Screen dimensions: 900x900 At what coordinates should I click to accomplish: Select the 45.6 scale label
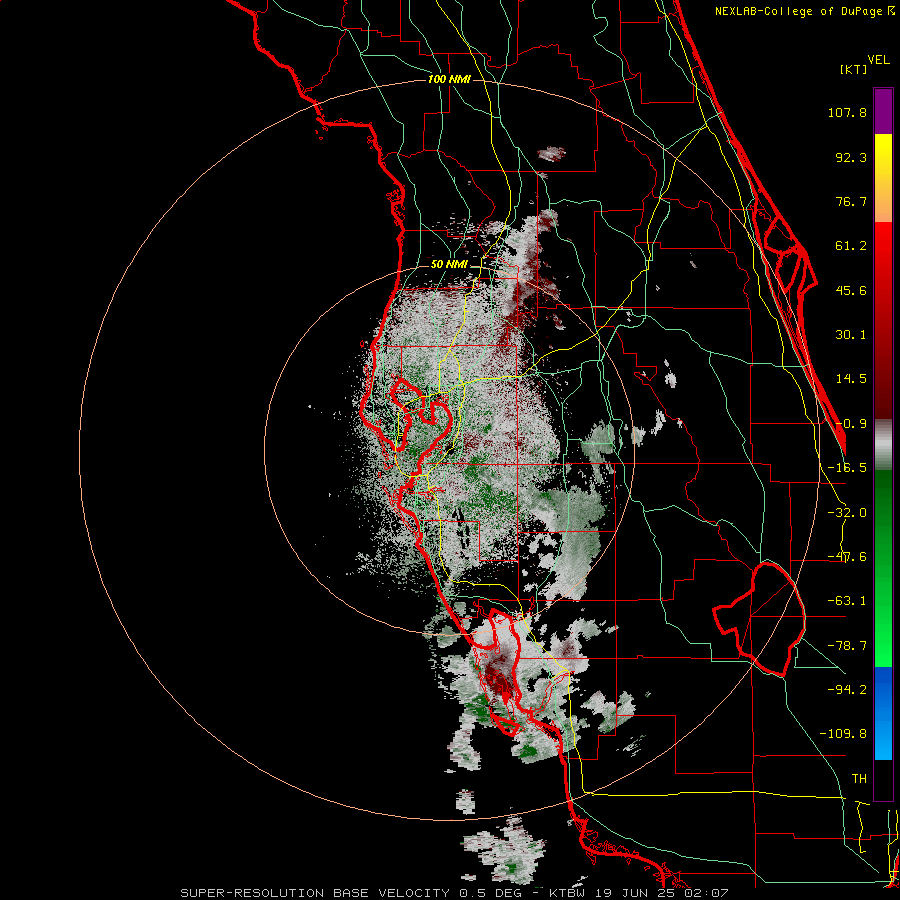(851, 290)
